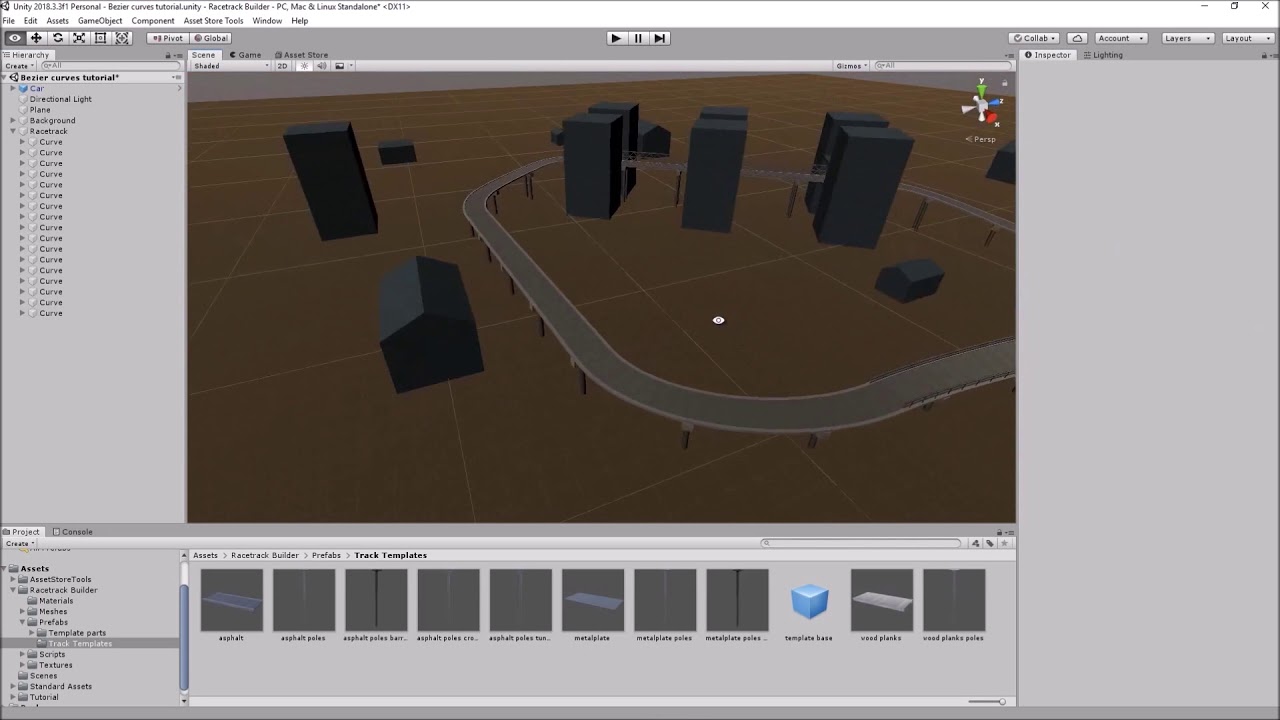This screenshot has height=720, width=1280.
Task: Switch to the Game tab
Action: click(245, 55)
